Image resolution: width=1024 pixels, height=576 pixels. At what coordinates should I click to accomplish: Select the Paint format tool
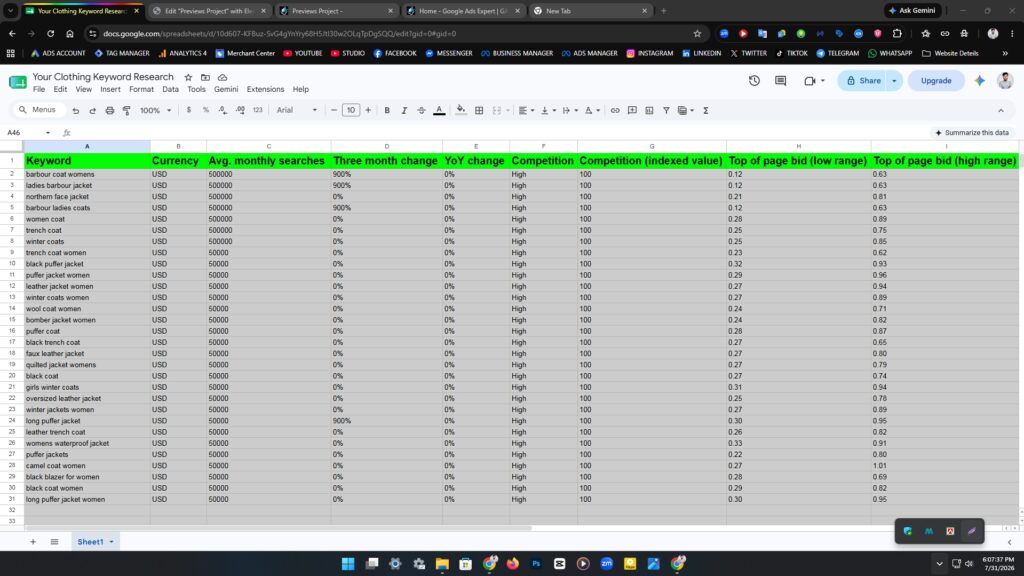127,110
